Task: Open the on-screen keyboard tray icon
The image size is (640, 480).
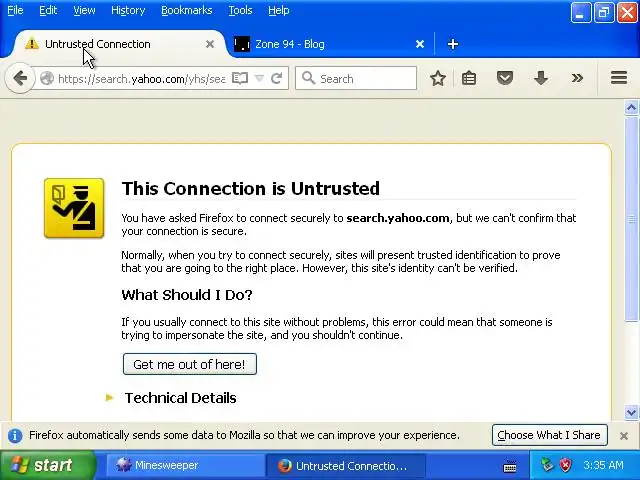Action: 510,466
